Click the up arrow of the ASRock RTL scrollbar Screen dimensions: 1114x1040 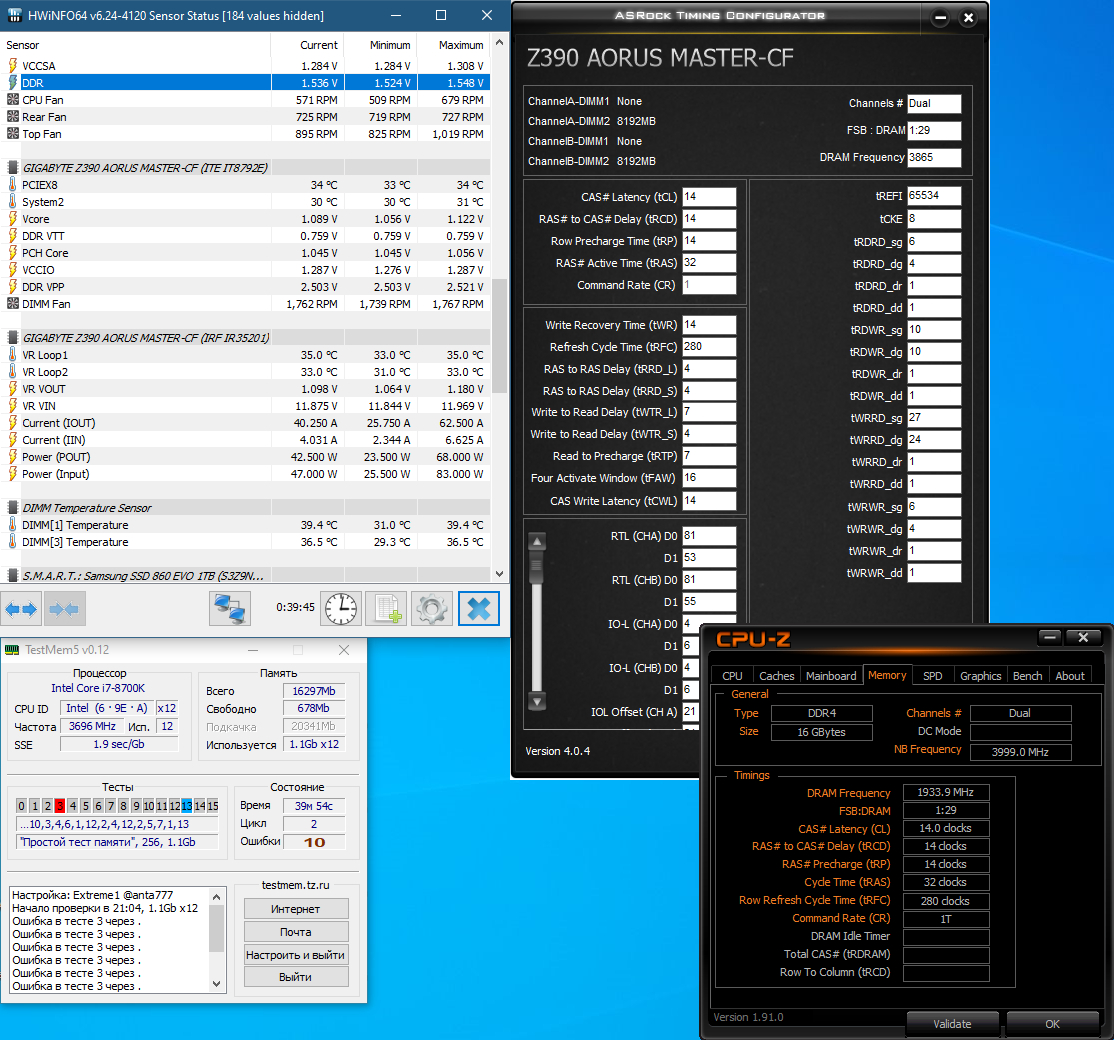[x=537, y=541]
